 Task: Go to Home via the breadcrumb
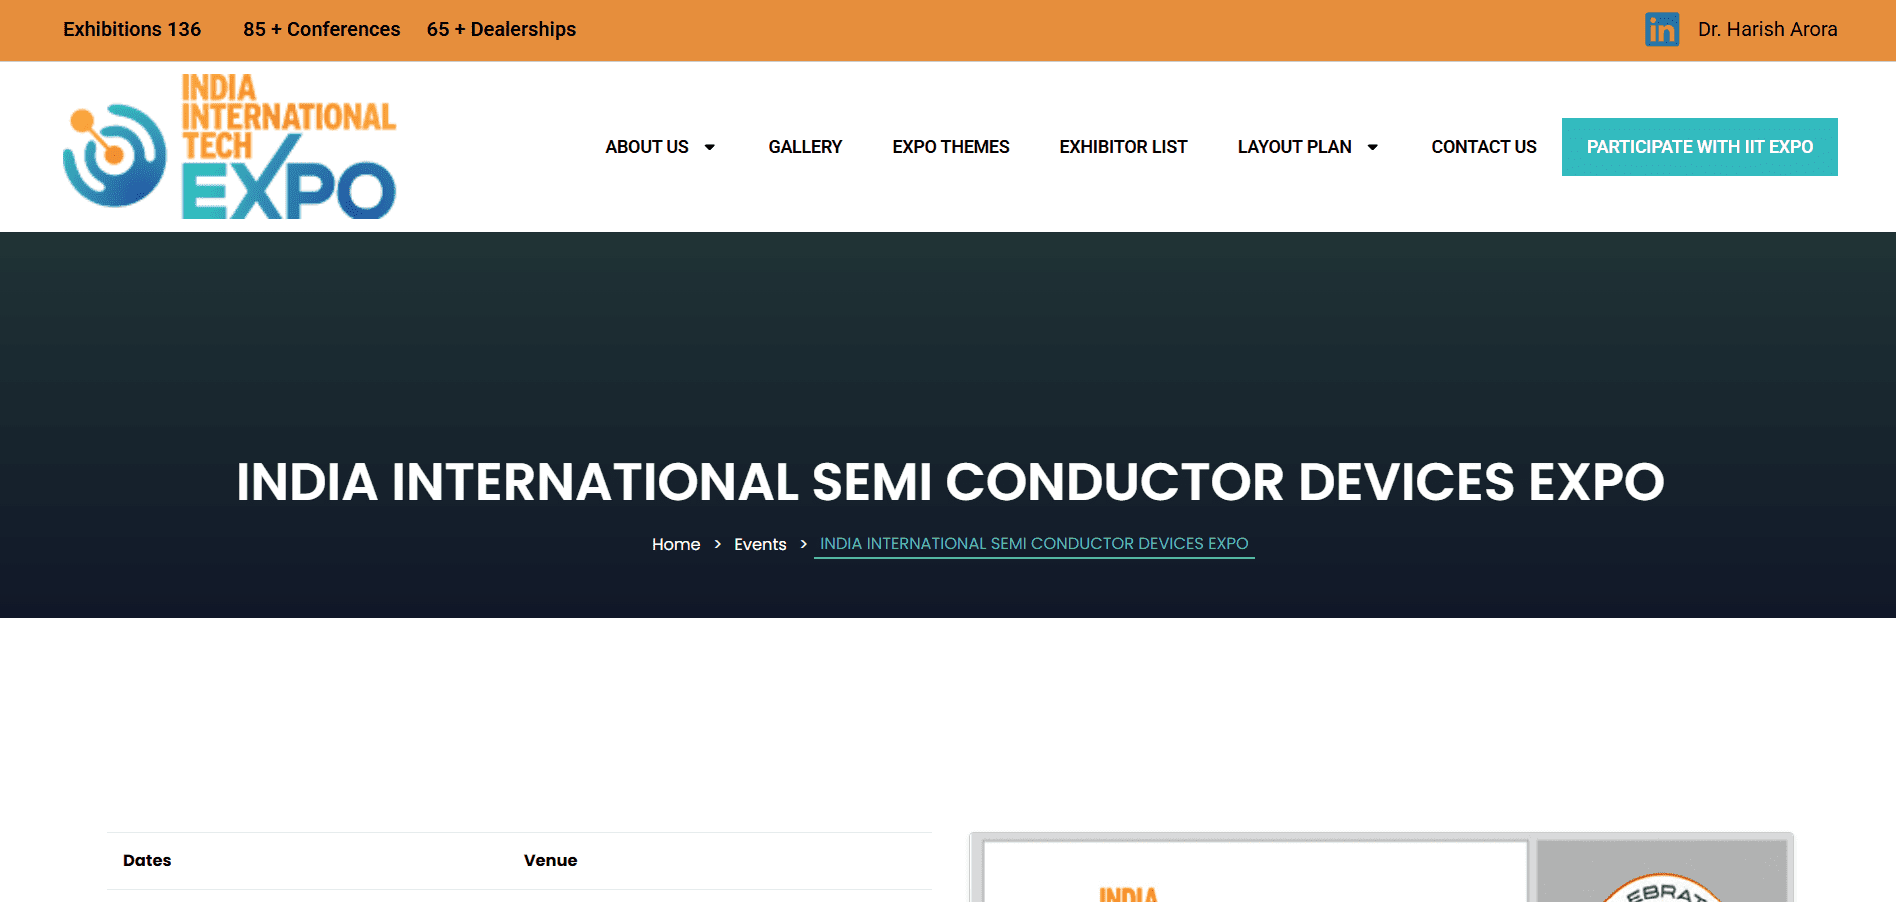click(x=676, y=544)
